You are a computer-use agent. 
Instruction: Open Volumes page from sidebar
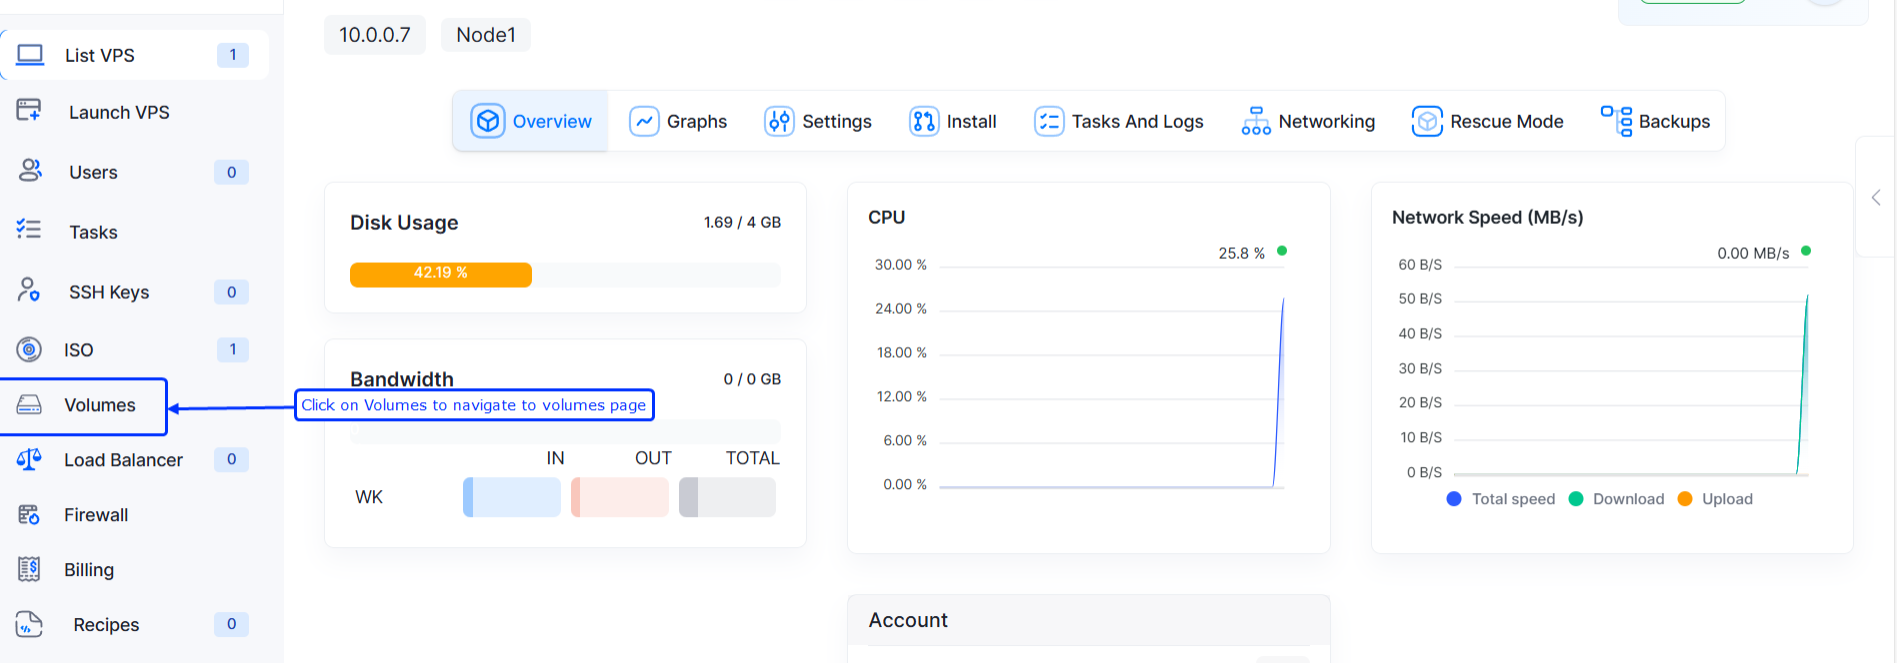click(x=99, y=405)
